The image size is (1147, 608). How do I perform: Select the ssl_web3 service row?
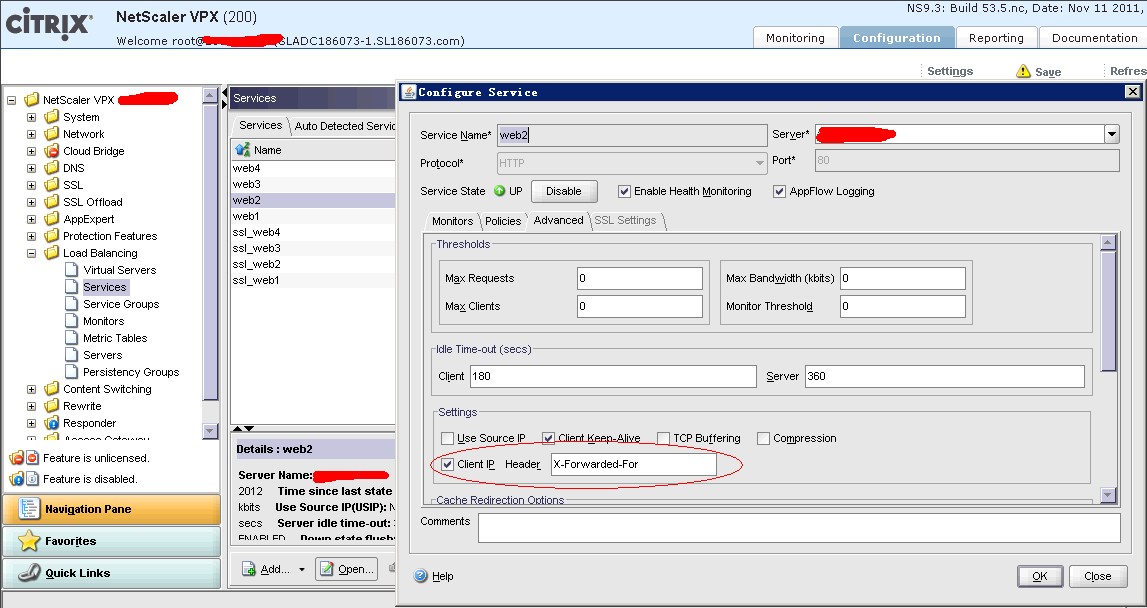(x=313, y=248)
